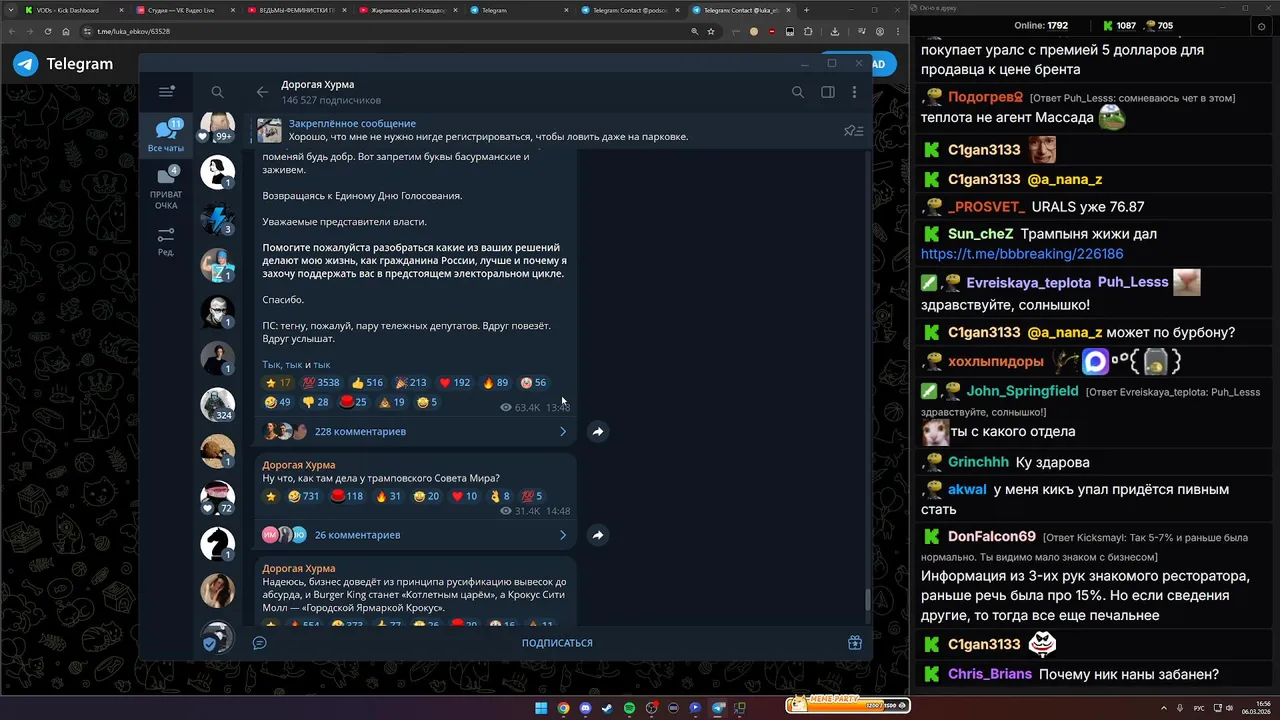The image size is (1280, 720).
Task: Open the Telegram hamburger menu
Action: [x=166, y=92]
